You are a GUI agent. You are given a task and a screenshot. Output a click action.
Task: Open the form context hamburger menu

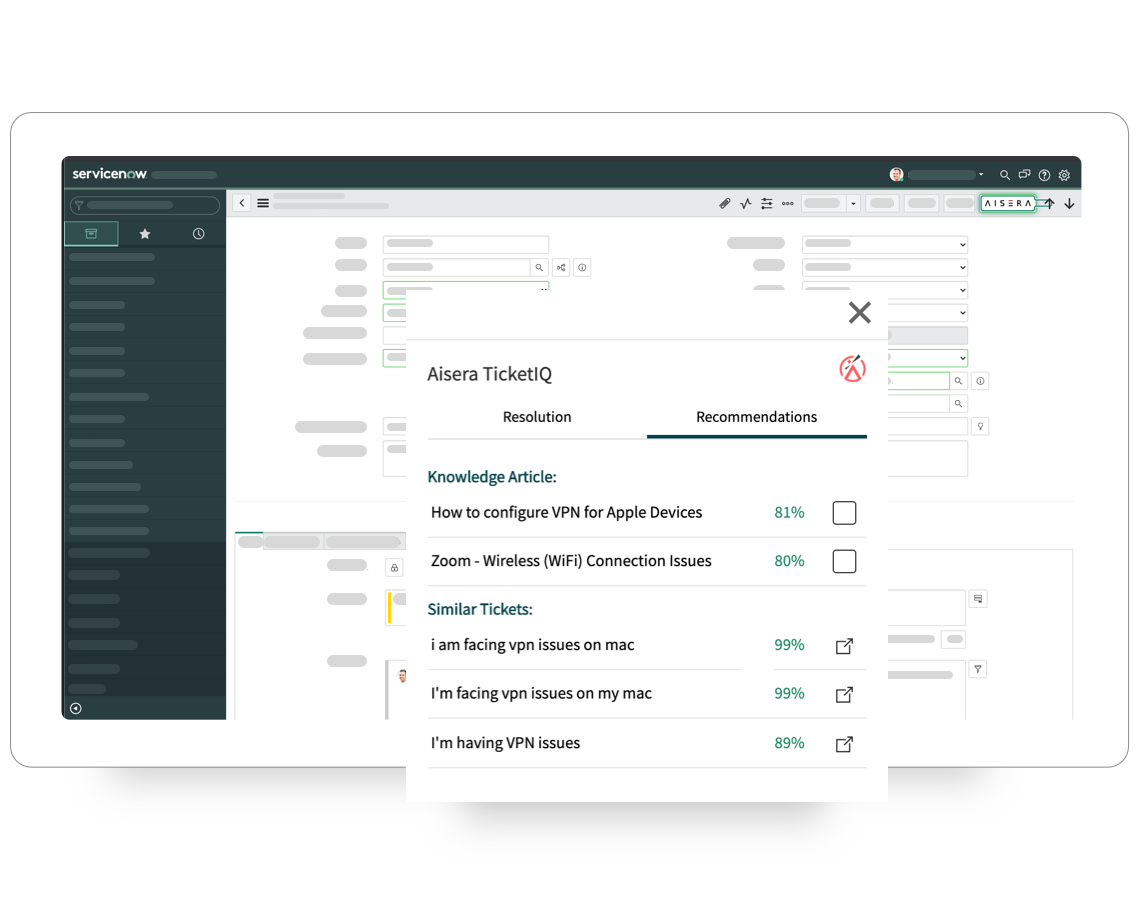(263, 203)
